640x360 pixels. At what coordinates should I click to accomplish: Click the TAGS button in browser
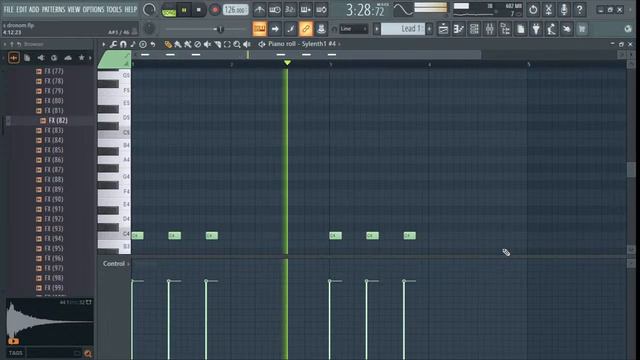pyautogui.click(x=16, y=353)
